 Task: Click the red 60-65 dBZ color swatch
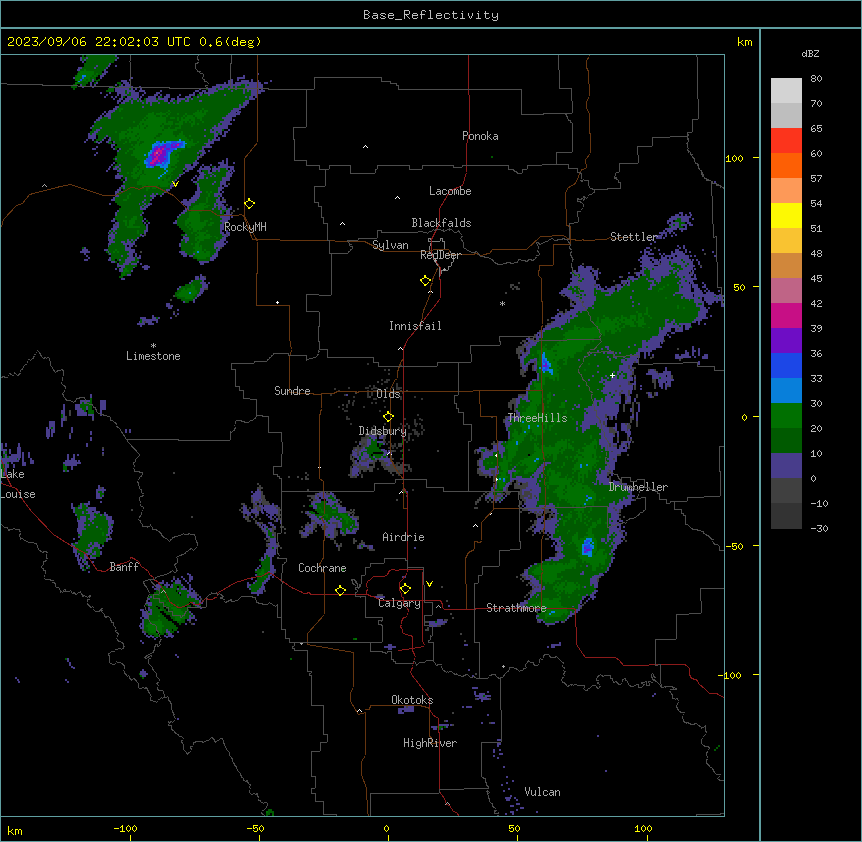pos(786,140)
